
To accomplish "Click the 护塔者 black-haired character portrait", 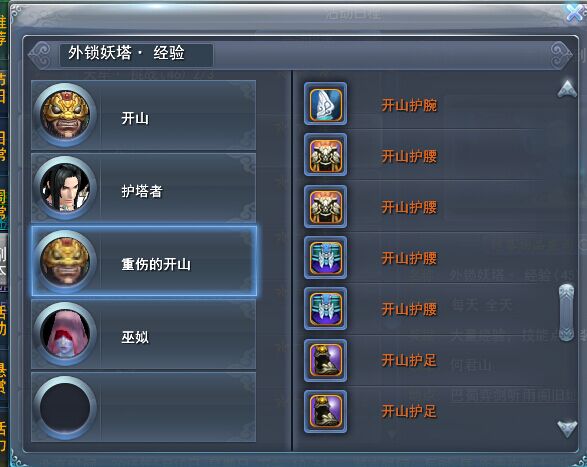I will pyautogui.click(x=65, y=188).
